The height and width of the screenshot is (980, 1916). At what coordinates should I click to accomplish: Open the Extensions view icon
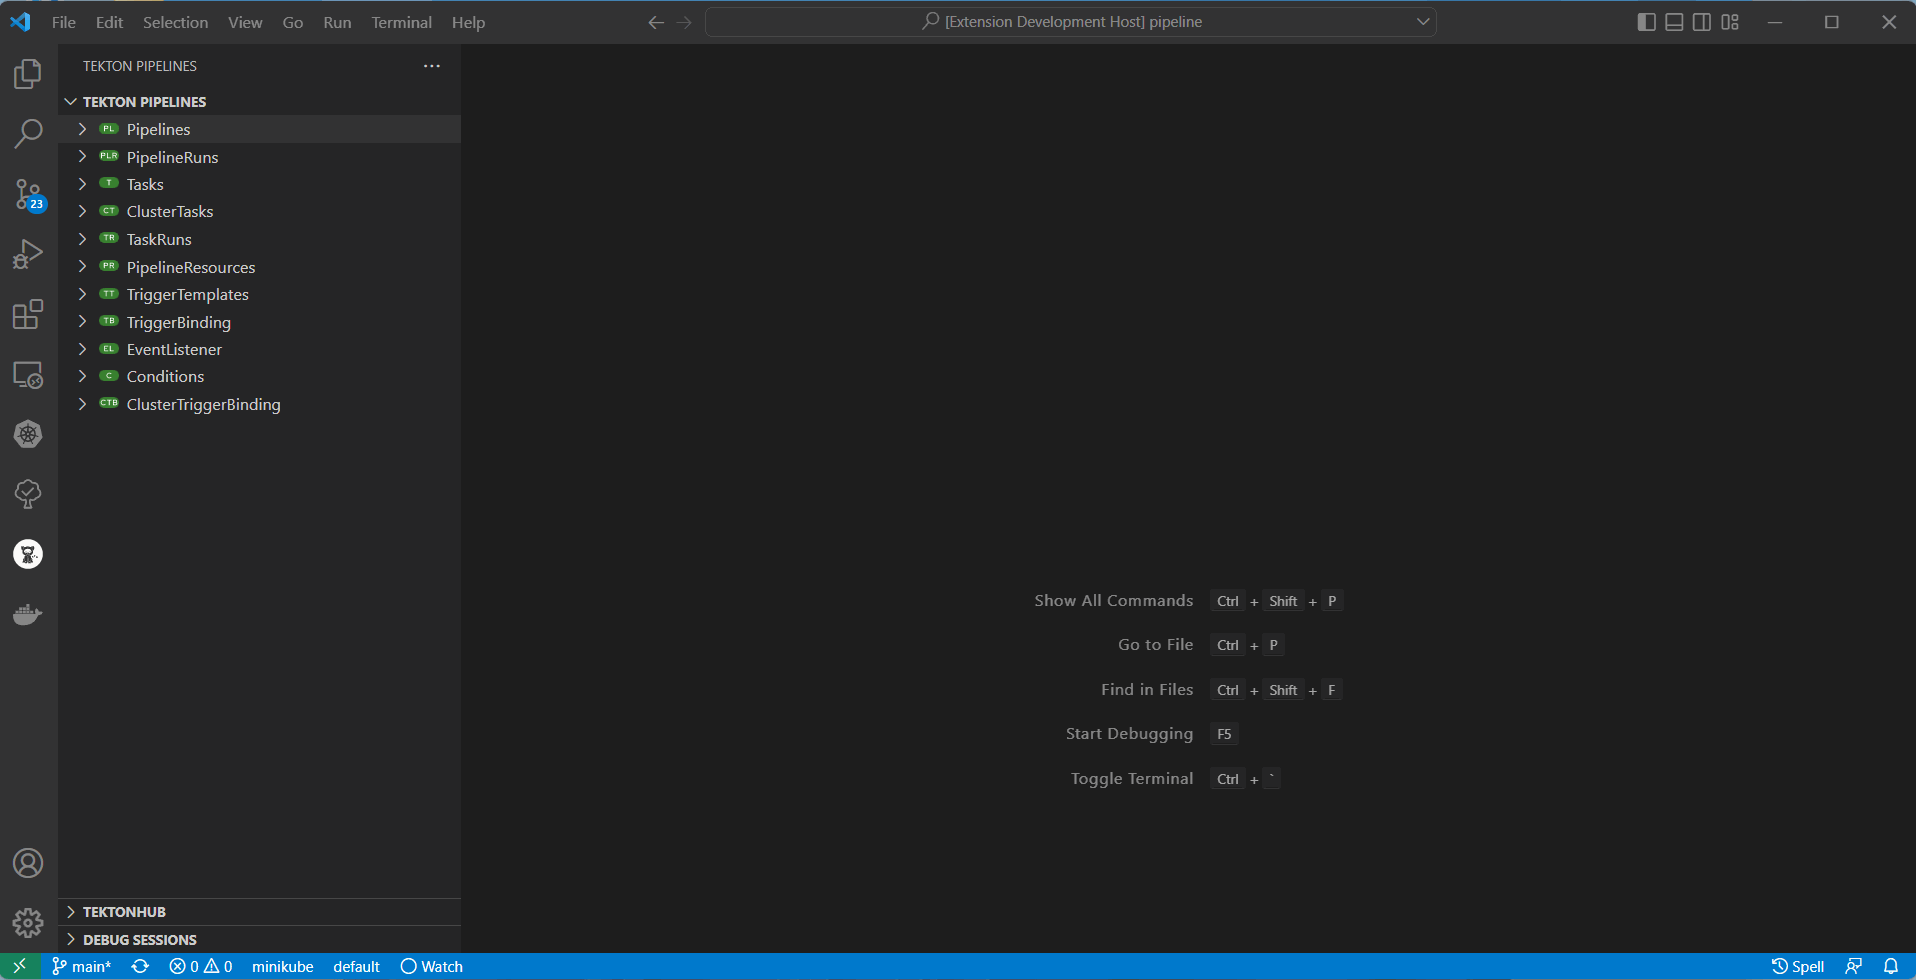tap(28, 314)
